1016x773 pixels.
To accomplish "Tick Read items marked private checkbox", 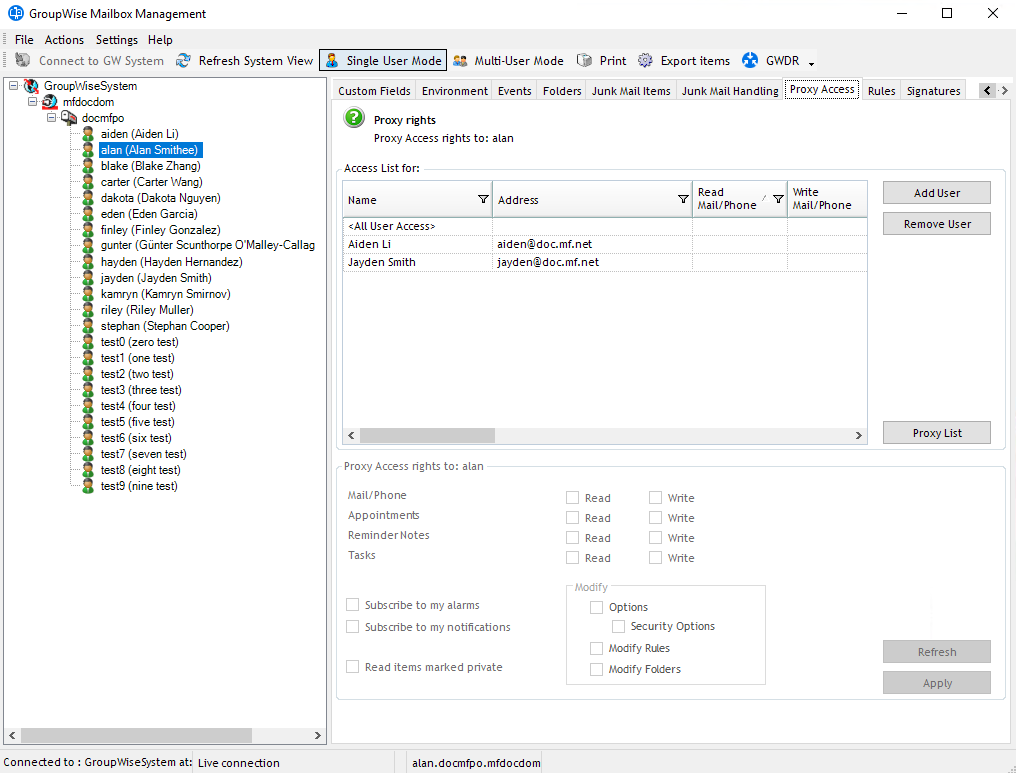I will tap(353, 667).
